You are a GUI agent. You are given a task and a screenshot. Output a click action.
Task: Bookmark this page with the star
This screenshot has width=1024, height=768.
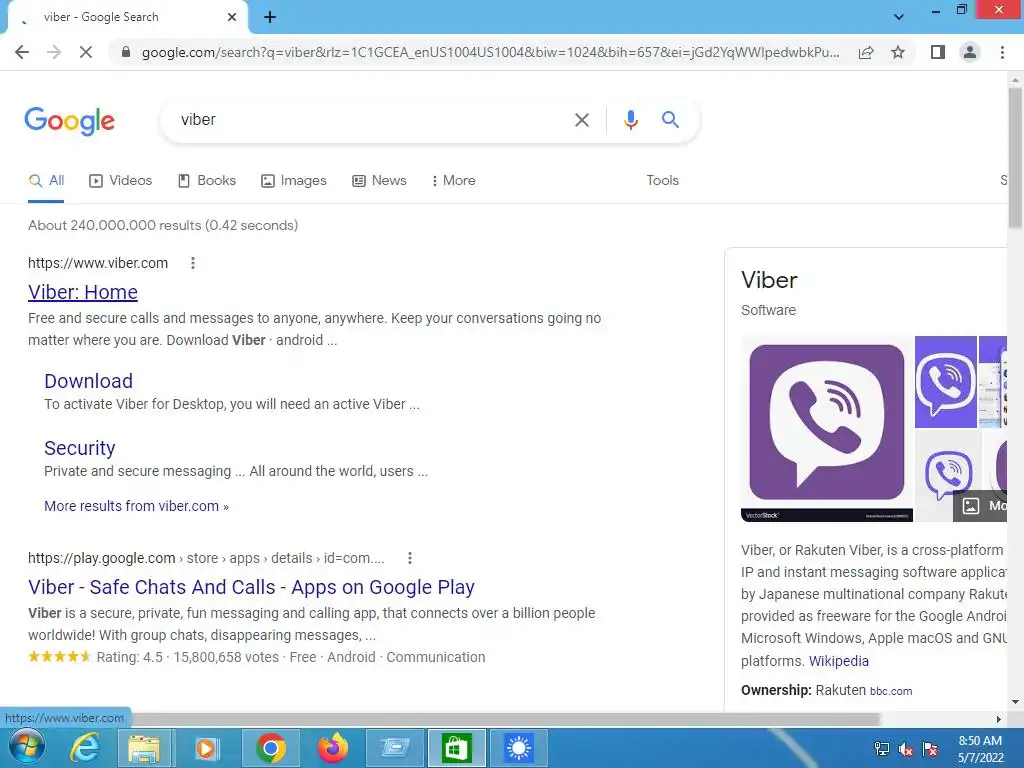click(x=898, y=52)
